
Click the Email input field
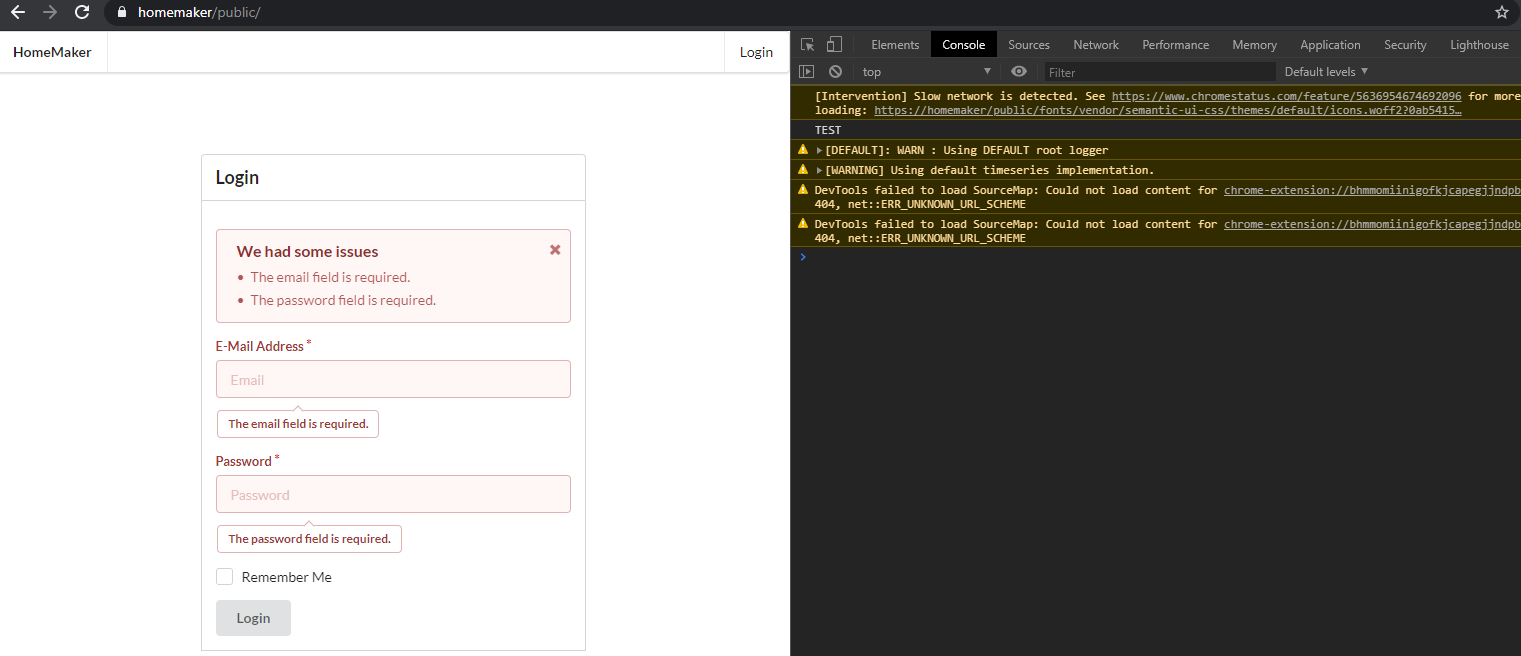(393, 379)
